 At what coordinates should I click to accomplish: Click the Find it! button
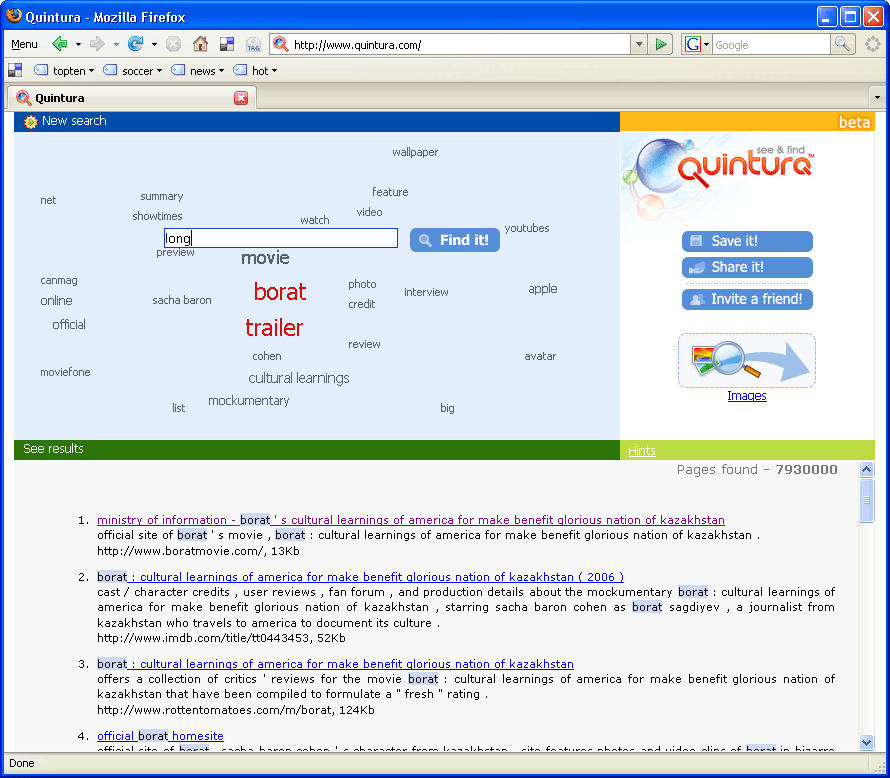click(455, 240)
